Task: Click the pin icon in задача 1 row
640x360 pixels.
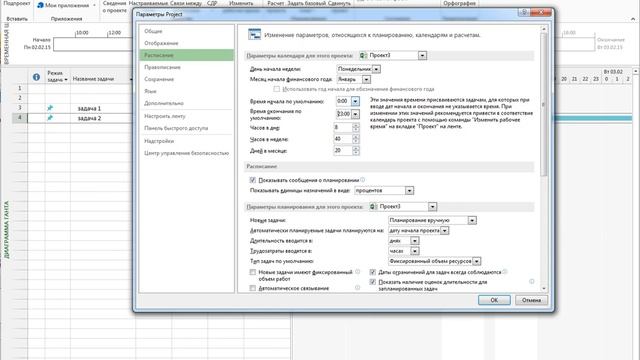Action: [x=50, y=108]
